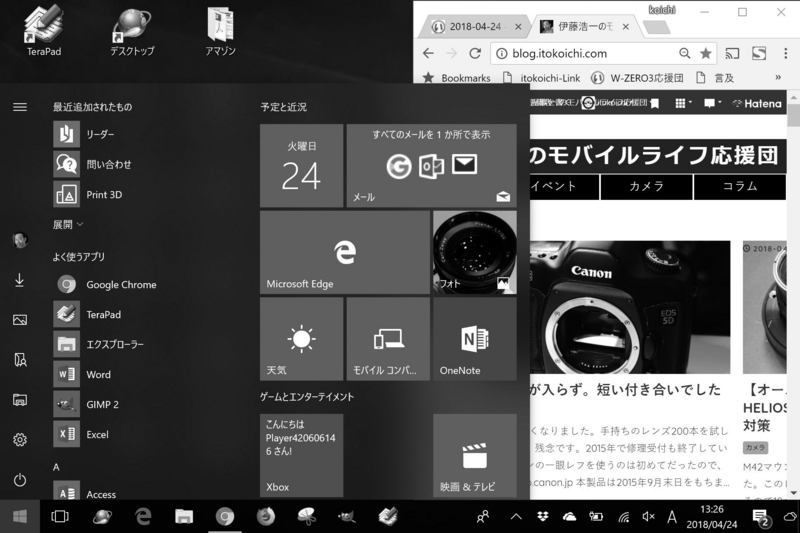This screenshot has height=533, width=800.
Task: Open the 天気 weather tile
Action: click(302, 339)
